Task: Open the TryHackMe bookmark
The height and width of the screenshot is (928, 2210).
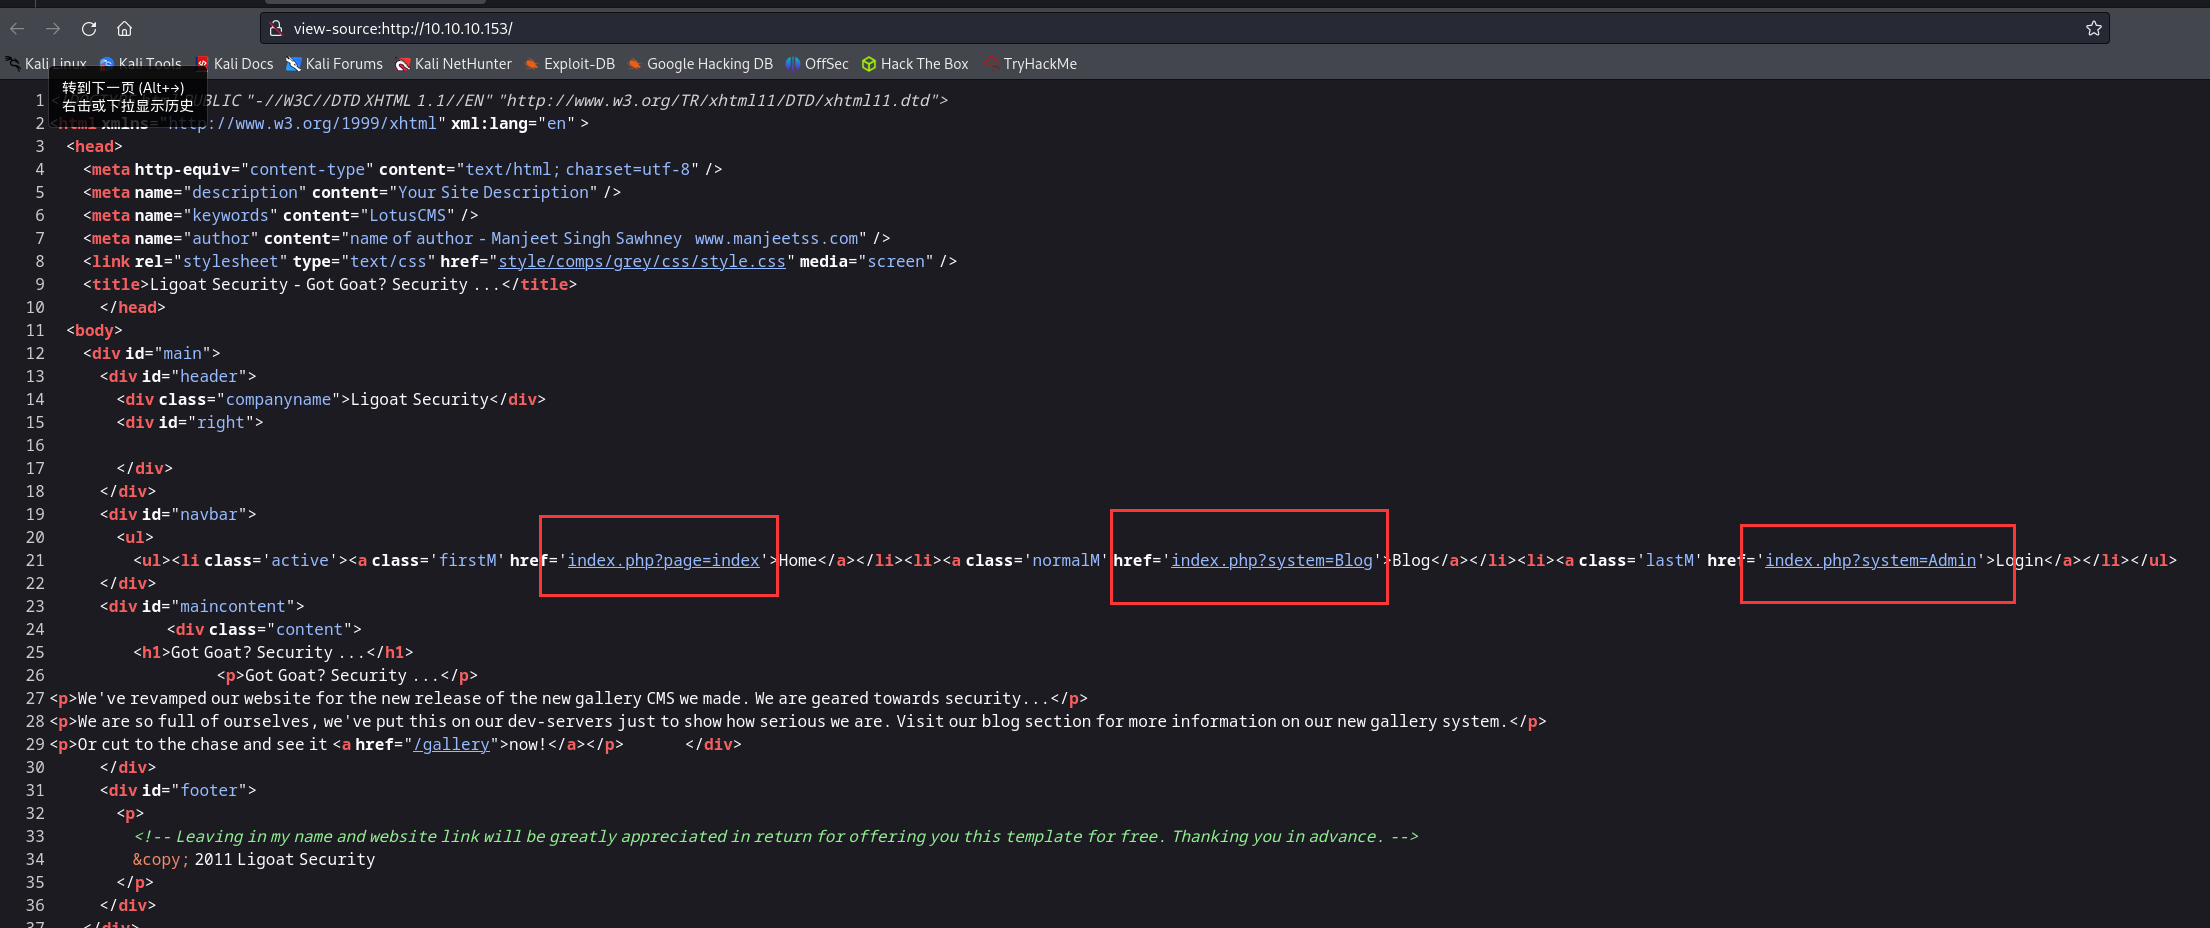Action: [x=1030, y=64]
